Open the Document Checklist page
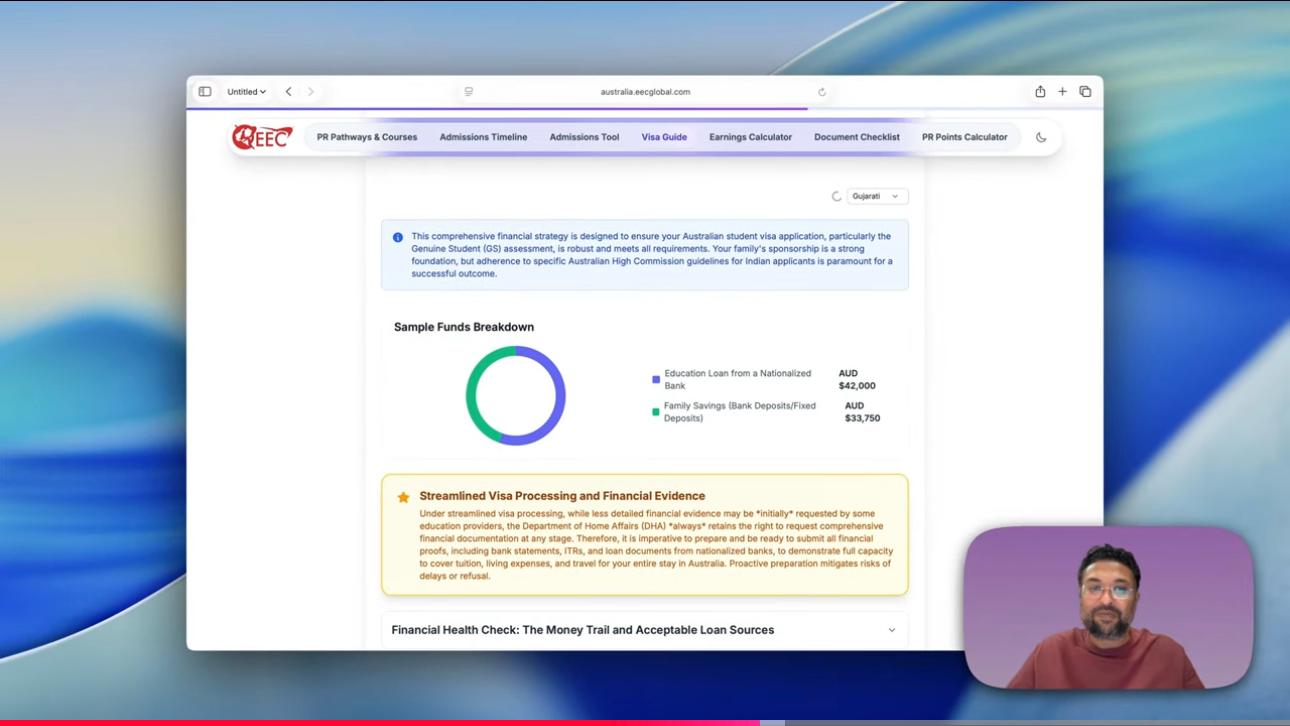This screenshot has height=726, width=1290. [x=856, y=136]
